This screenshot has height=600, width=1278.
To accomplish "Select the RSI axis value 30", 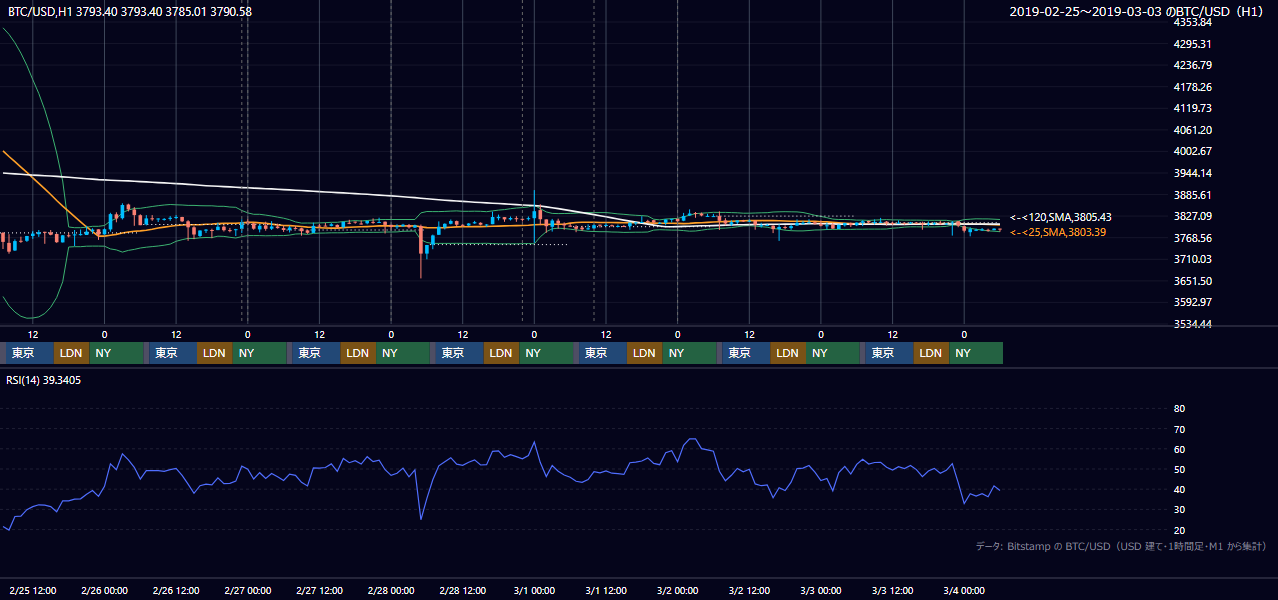I will pyautogui.click(x=1179, y=510).
